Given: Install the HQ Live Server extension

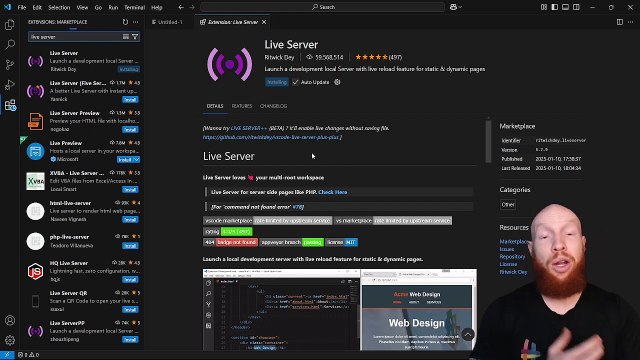Looking at the screenshot, I should (x=130, y=280).
